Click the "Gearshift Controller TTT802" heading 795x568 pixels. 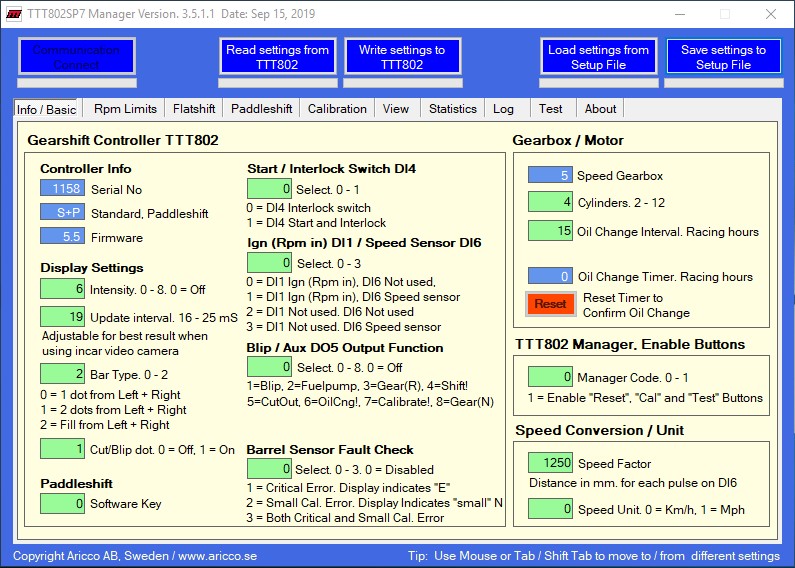point(123,140)
